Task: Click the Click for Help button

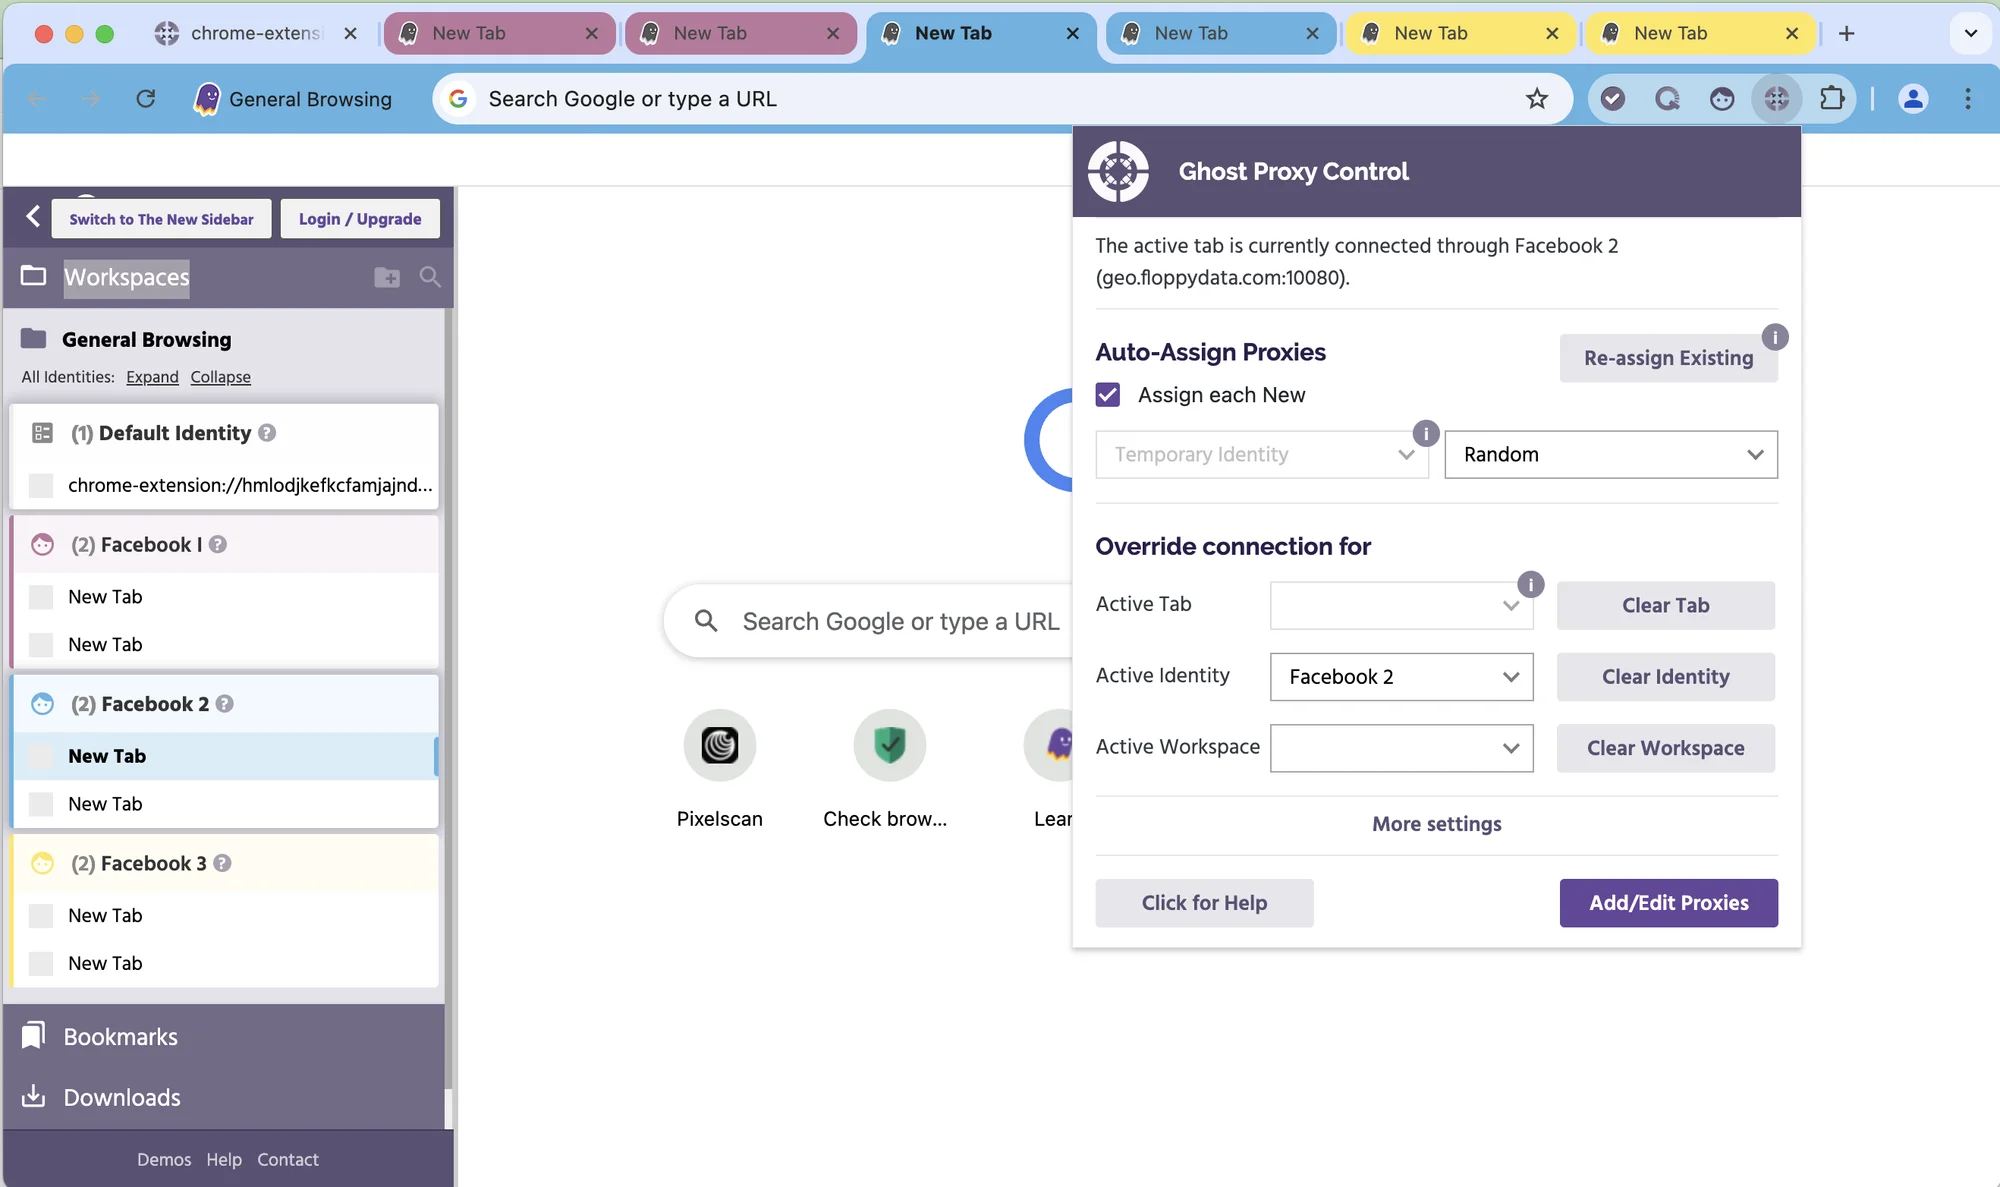Action: [1204, 903]
